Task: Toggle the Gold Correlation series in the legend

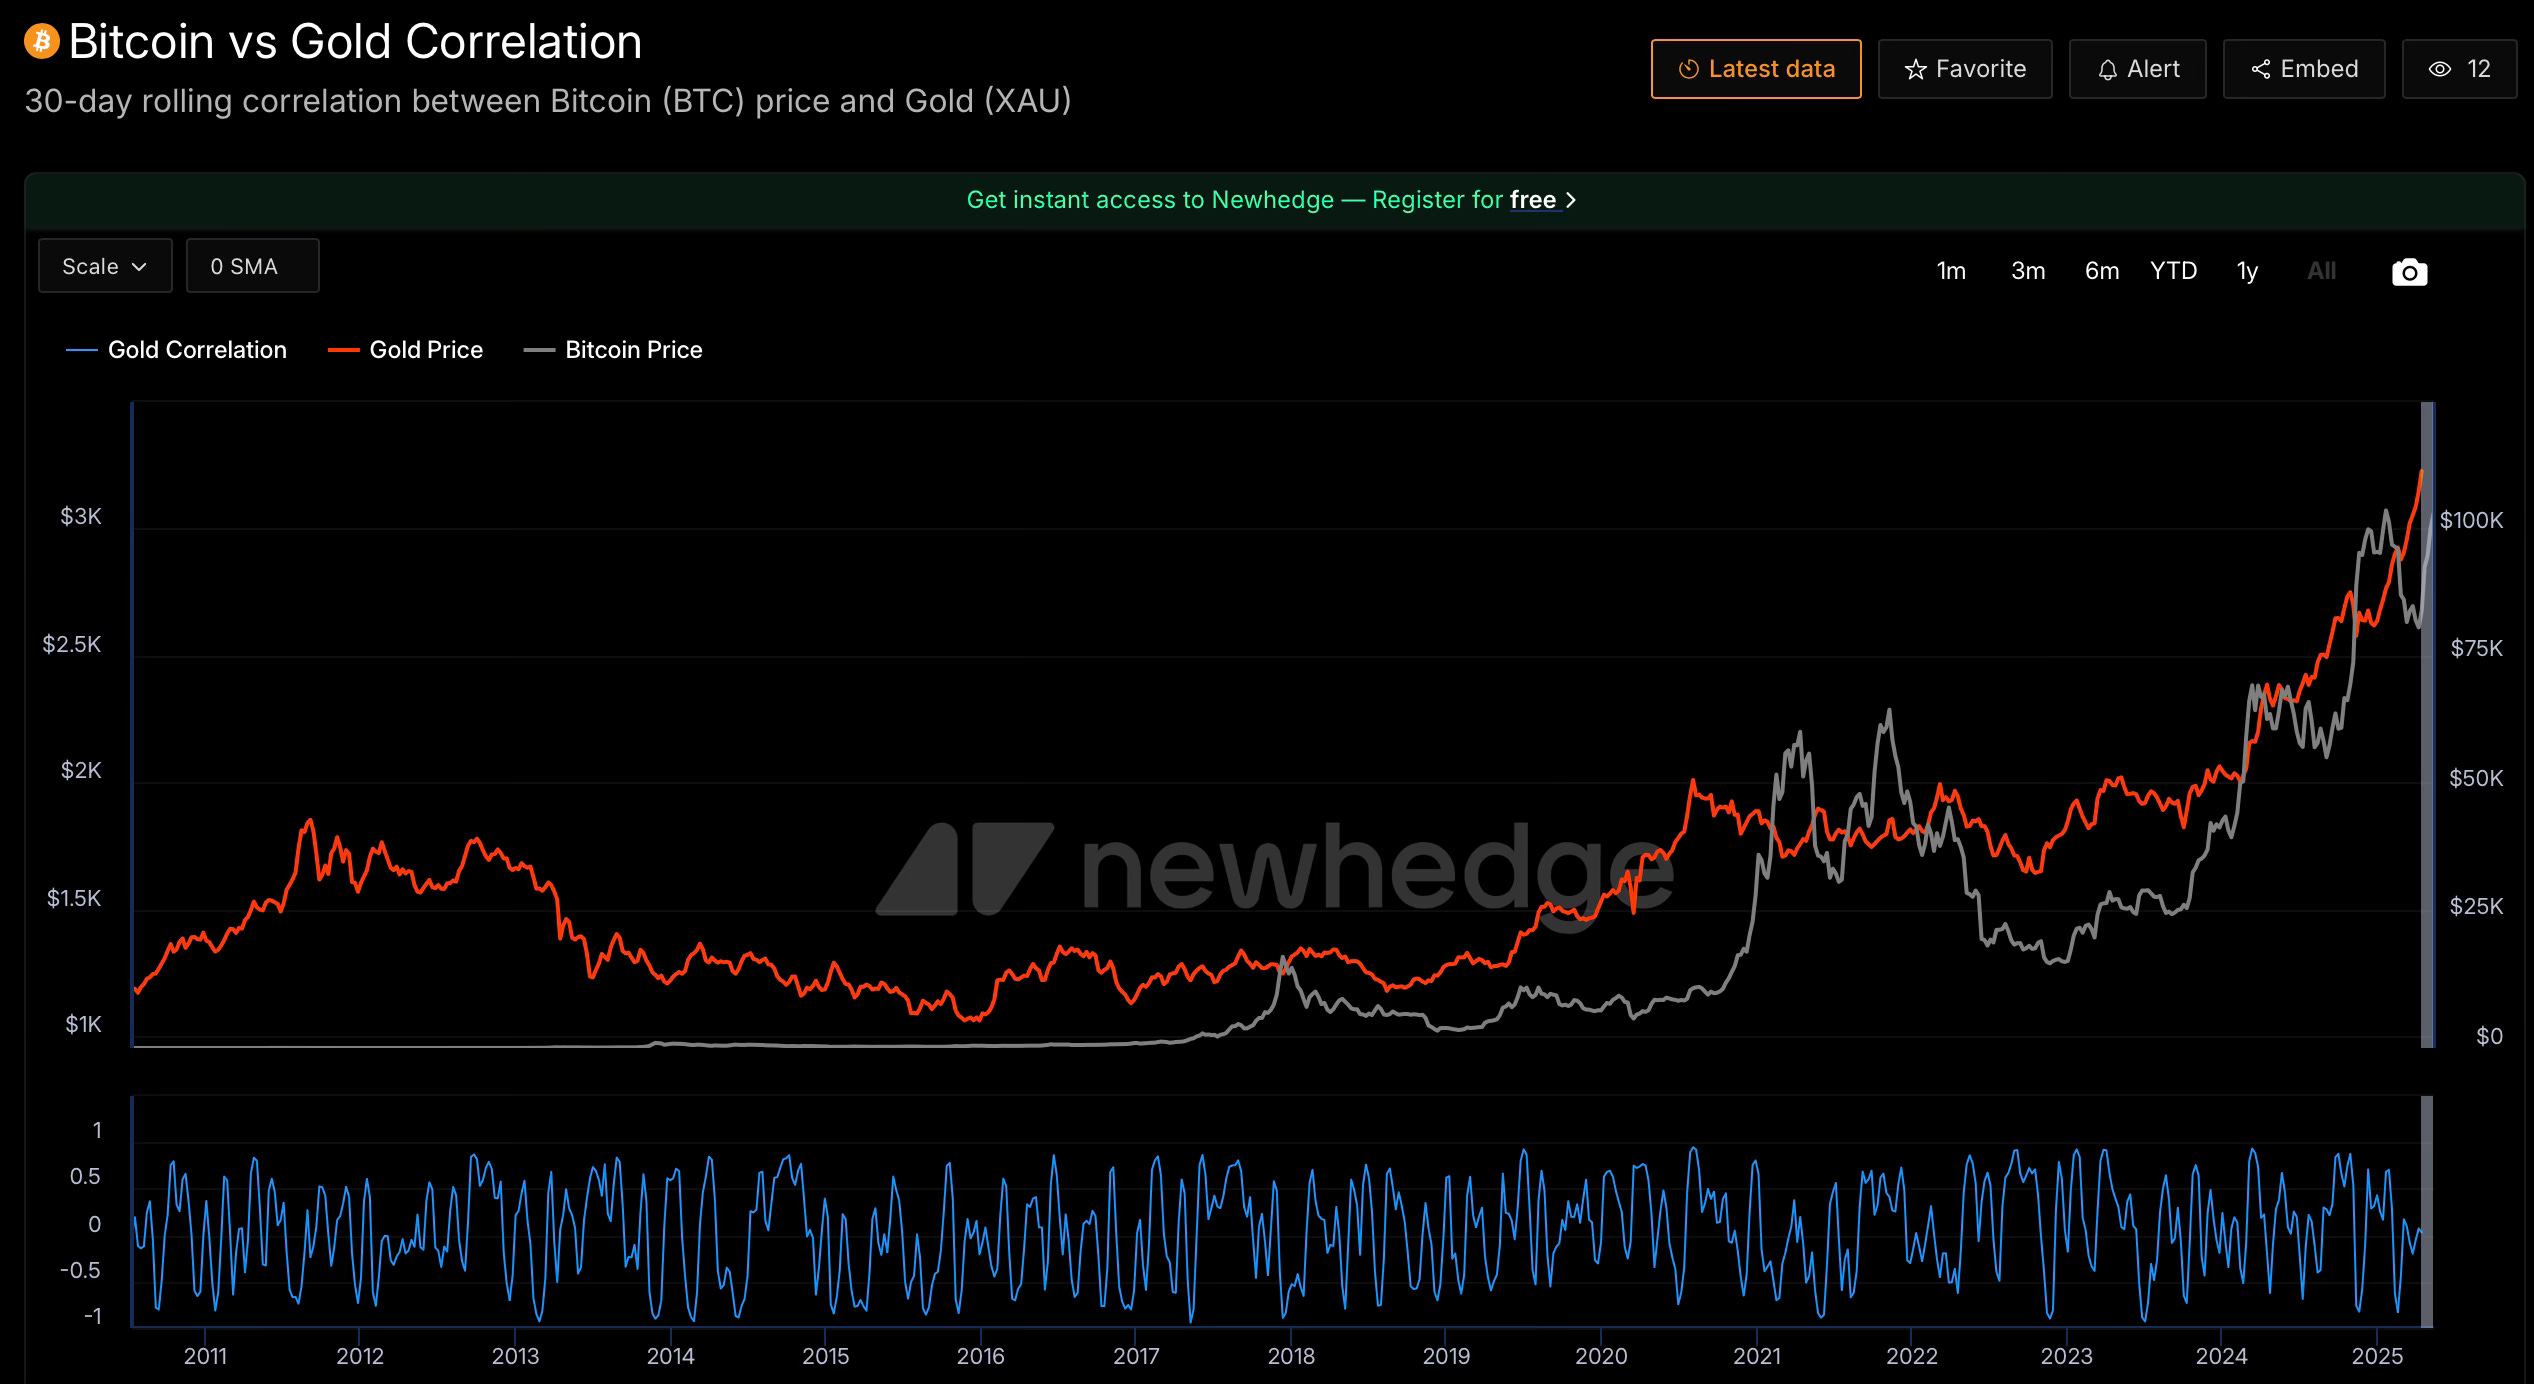Action: pyautogui.click(x=176, y=350)
